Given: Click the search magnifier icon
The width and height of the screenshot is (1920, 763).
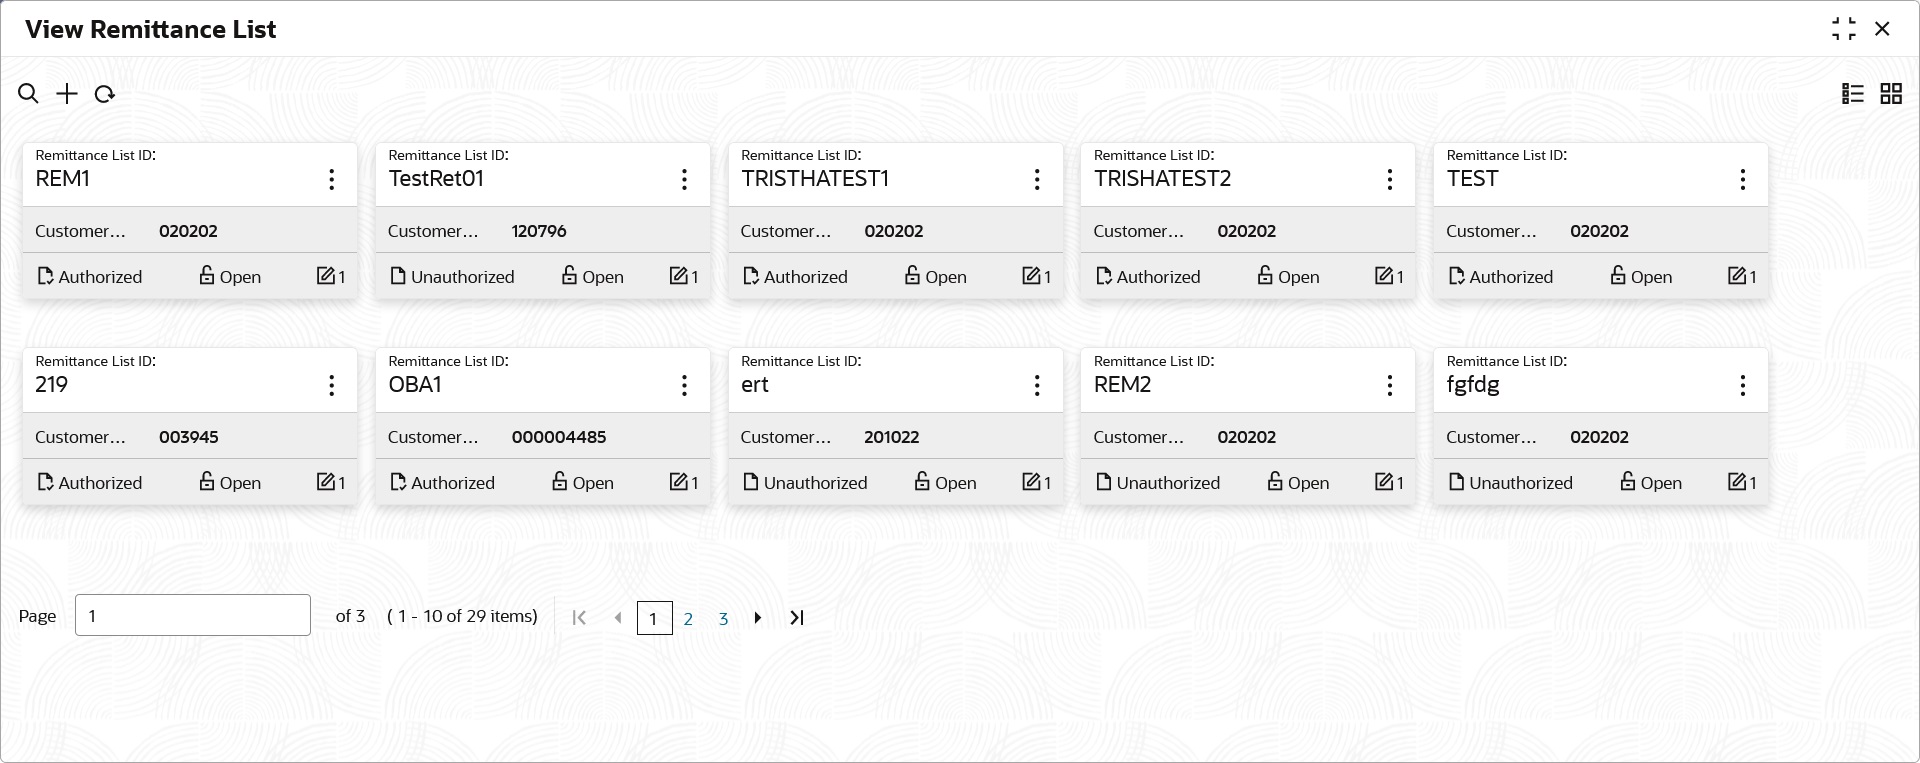Looking at the screenshot, I should pos(28,94).
